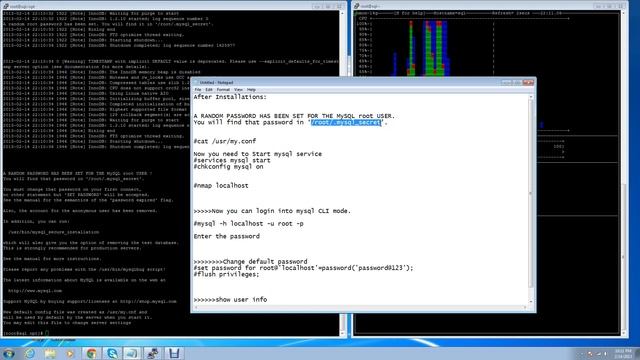This screenshot has height=360, width=640.
Task: Click highlighted '/root/.mysql_secret' text in Notepad
Action: (346, 122)
